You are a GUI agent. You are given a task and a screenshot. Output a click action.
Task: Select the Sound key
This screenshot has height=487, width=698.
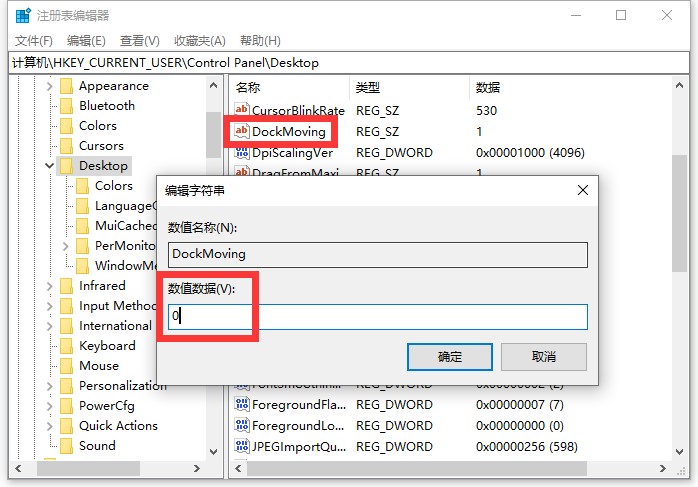(97, 446)
